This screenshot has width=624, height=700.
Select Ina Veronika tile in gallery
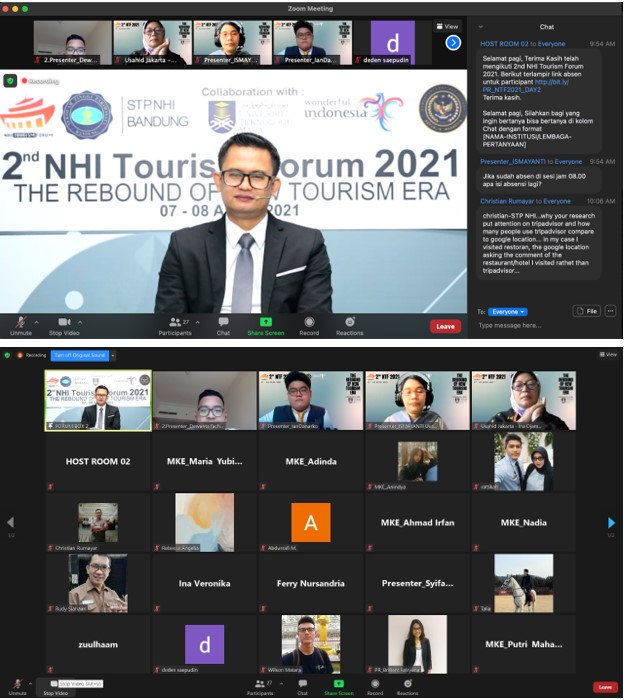tap(204, 583)
